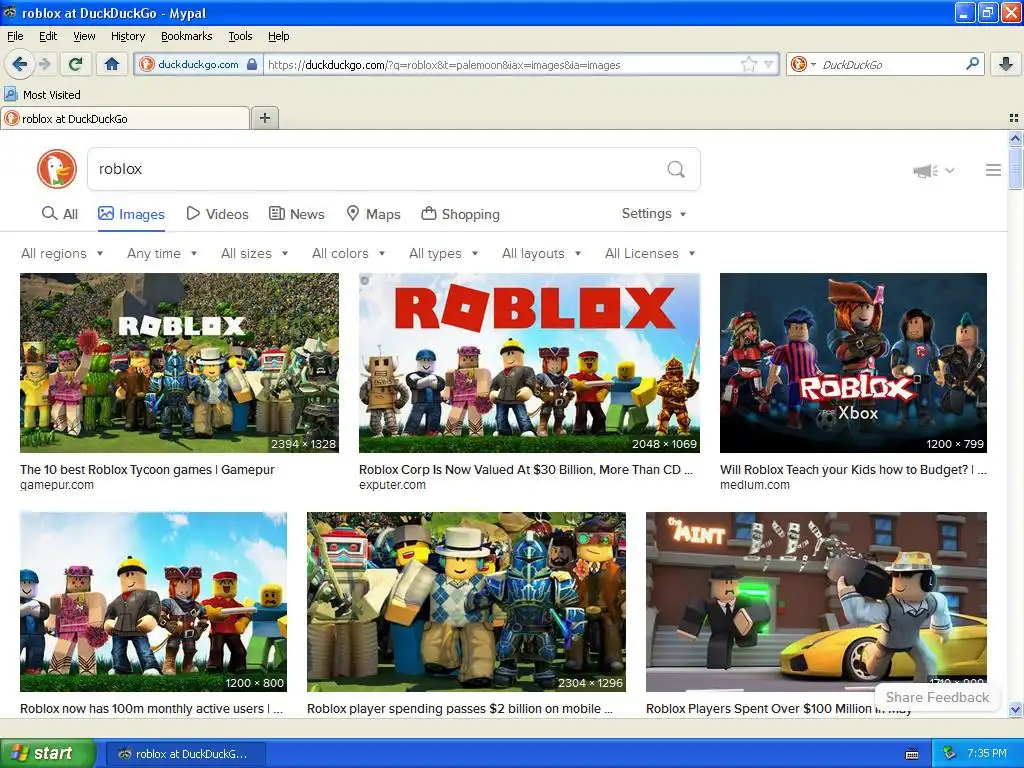
Task: Bookmark this page with the star icon
Action: point(748,64)
